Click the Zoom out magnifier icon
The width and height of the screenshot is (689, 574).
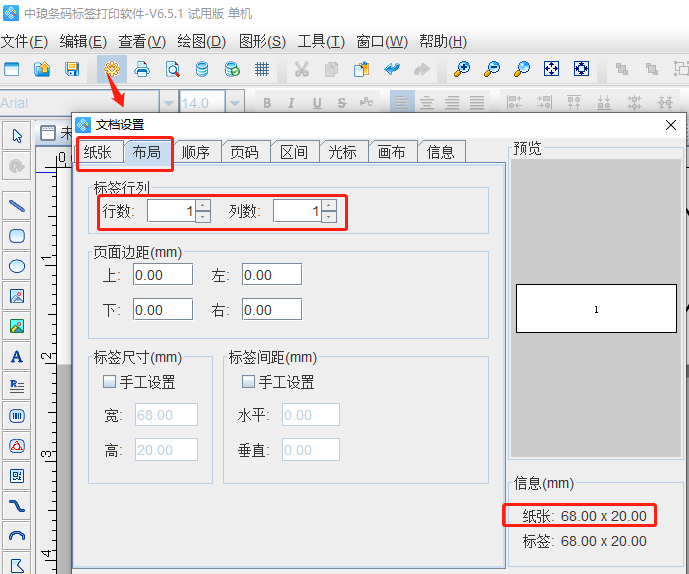[x=492, y=69]
